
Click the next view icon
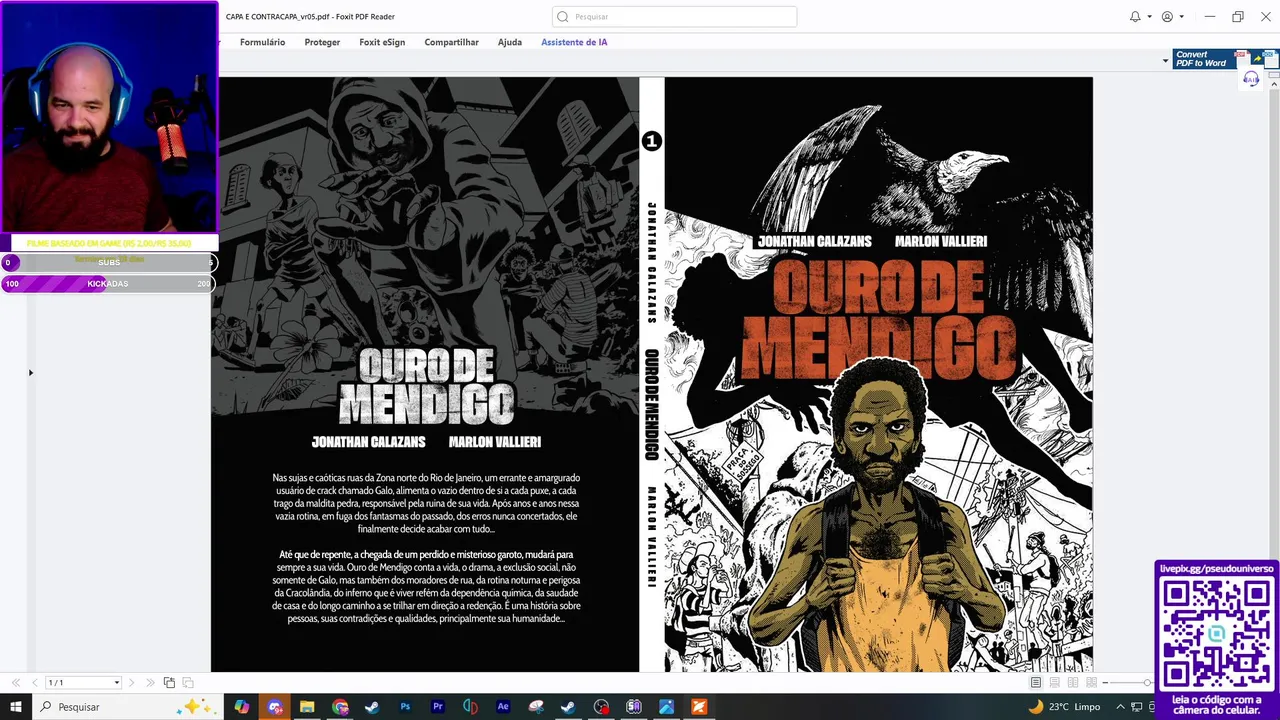click(x=188, y=682)
